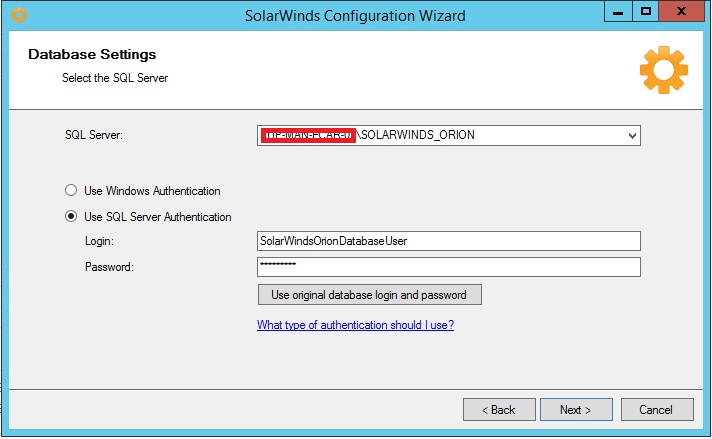Screen dimensions: 712x439
Task: Go back with the Back button
Action: [x=499, y=410]
